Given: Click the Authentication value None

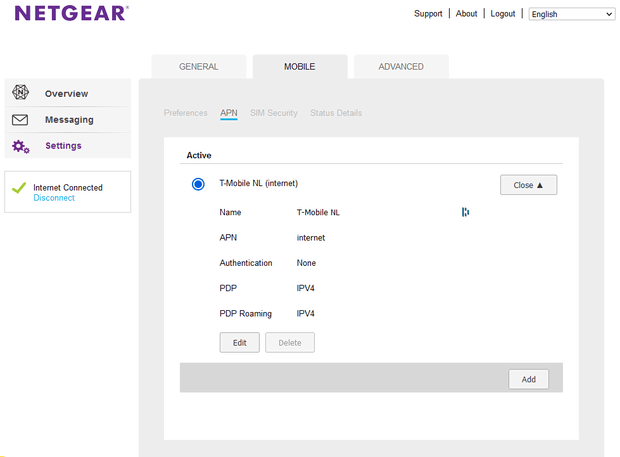Looking at the screenshot, I should pos(306,263).
